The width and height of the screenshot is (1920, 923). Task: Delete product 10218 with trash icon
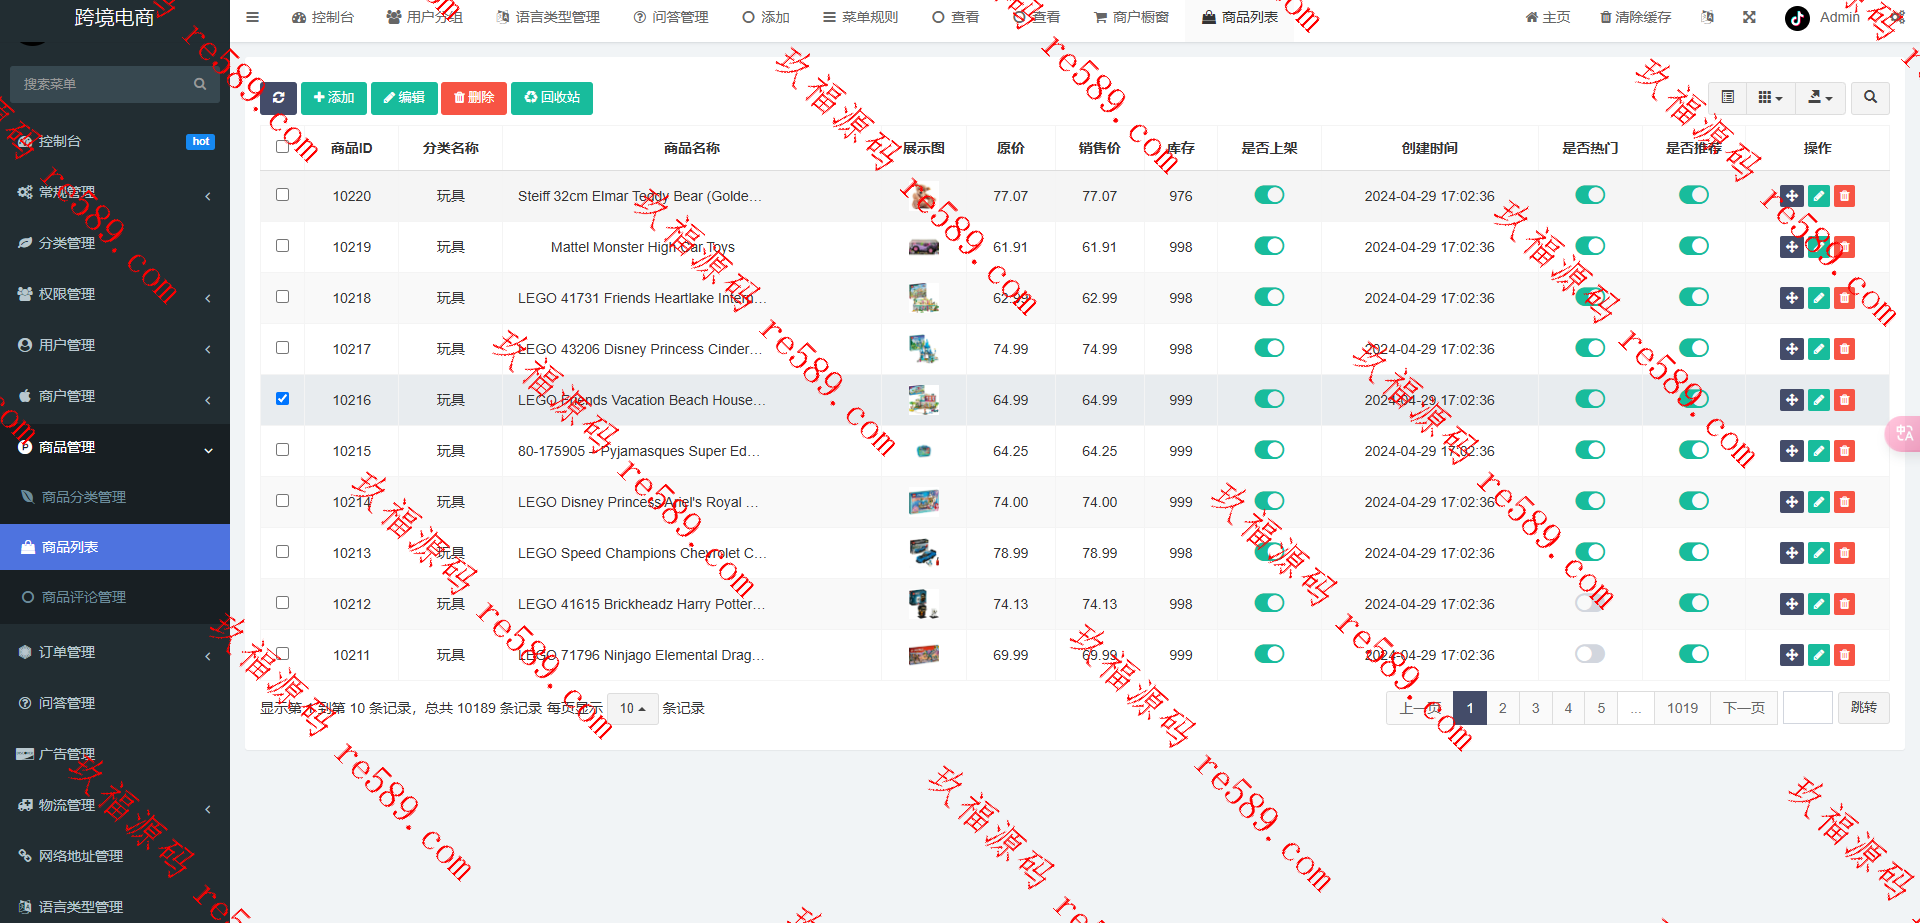[1845, 298]
